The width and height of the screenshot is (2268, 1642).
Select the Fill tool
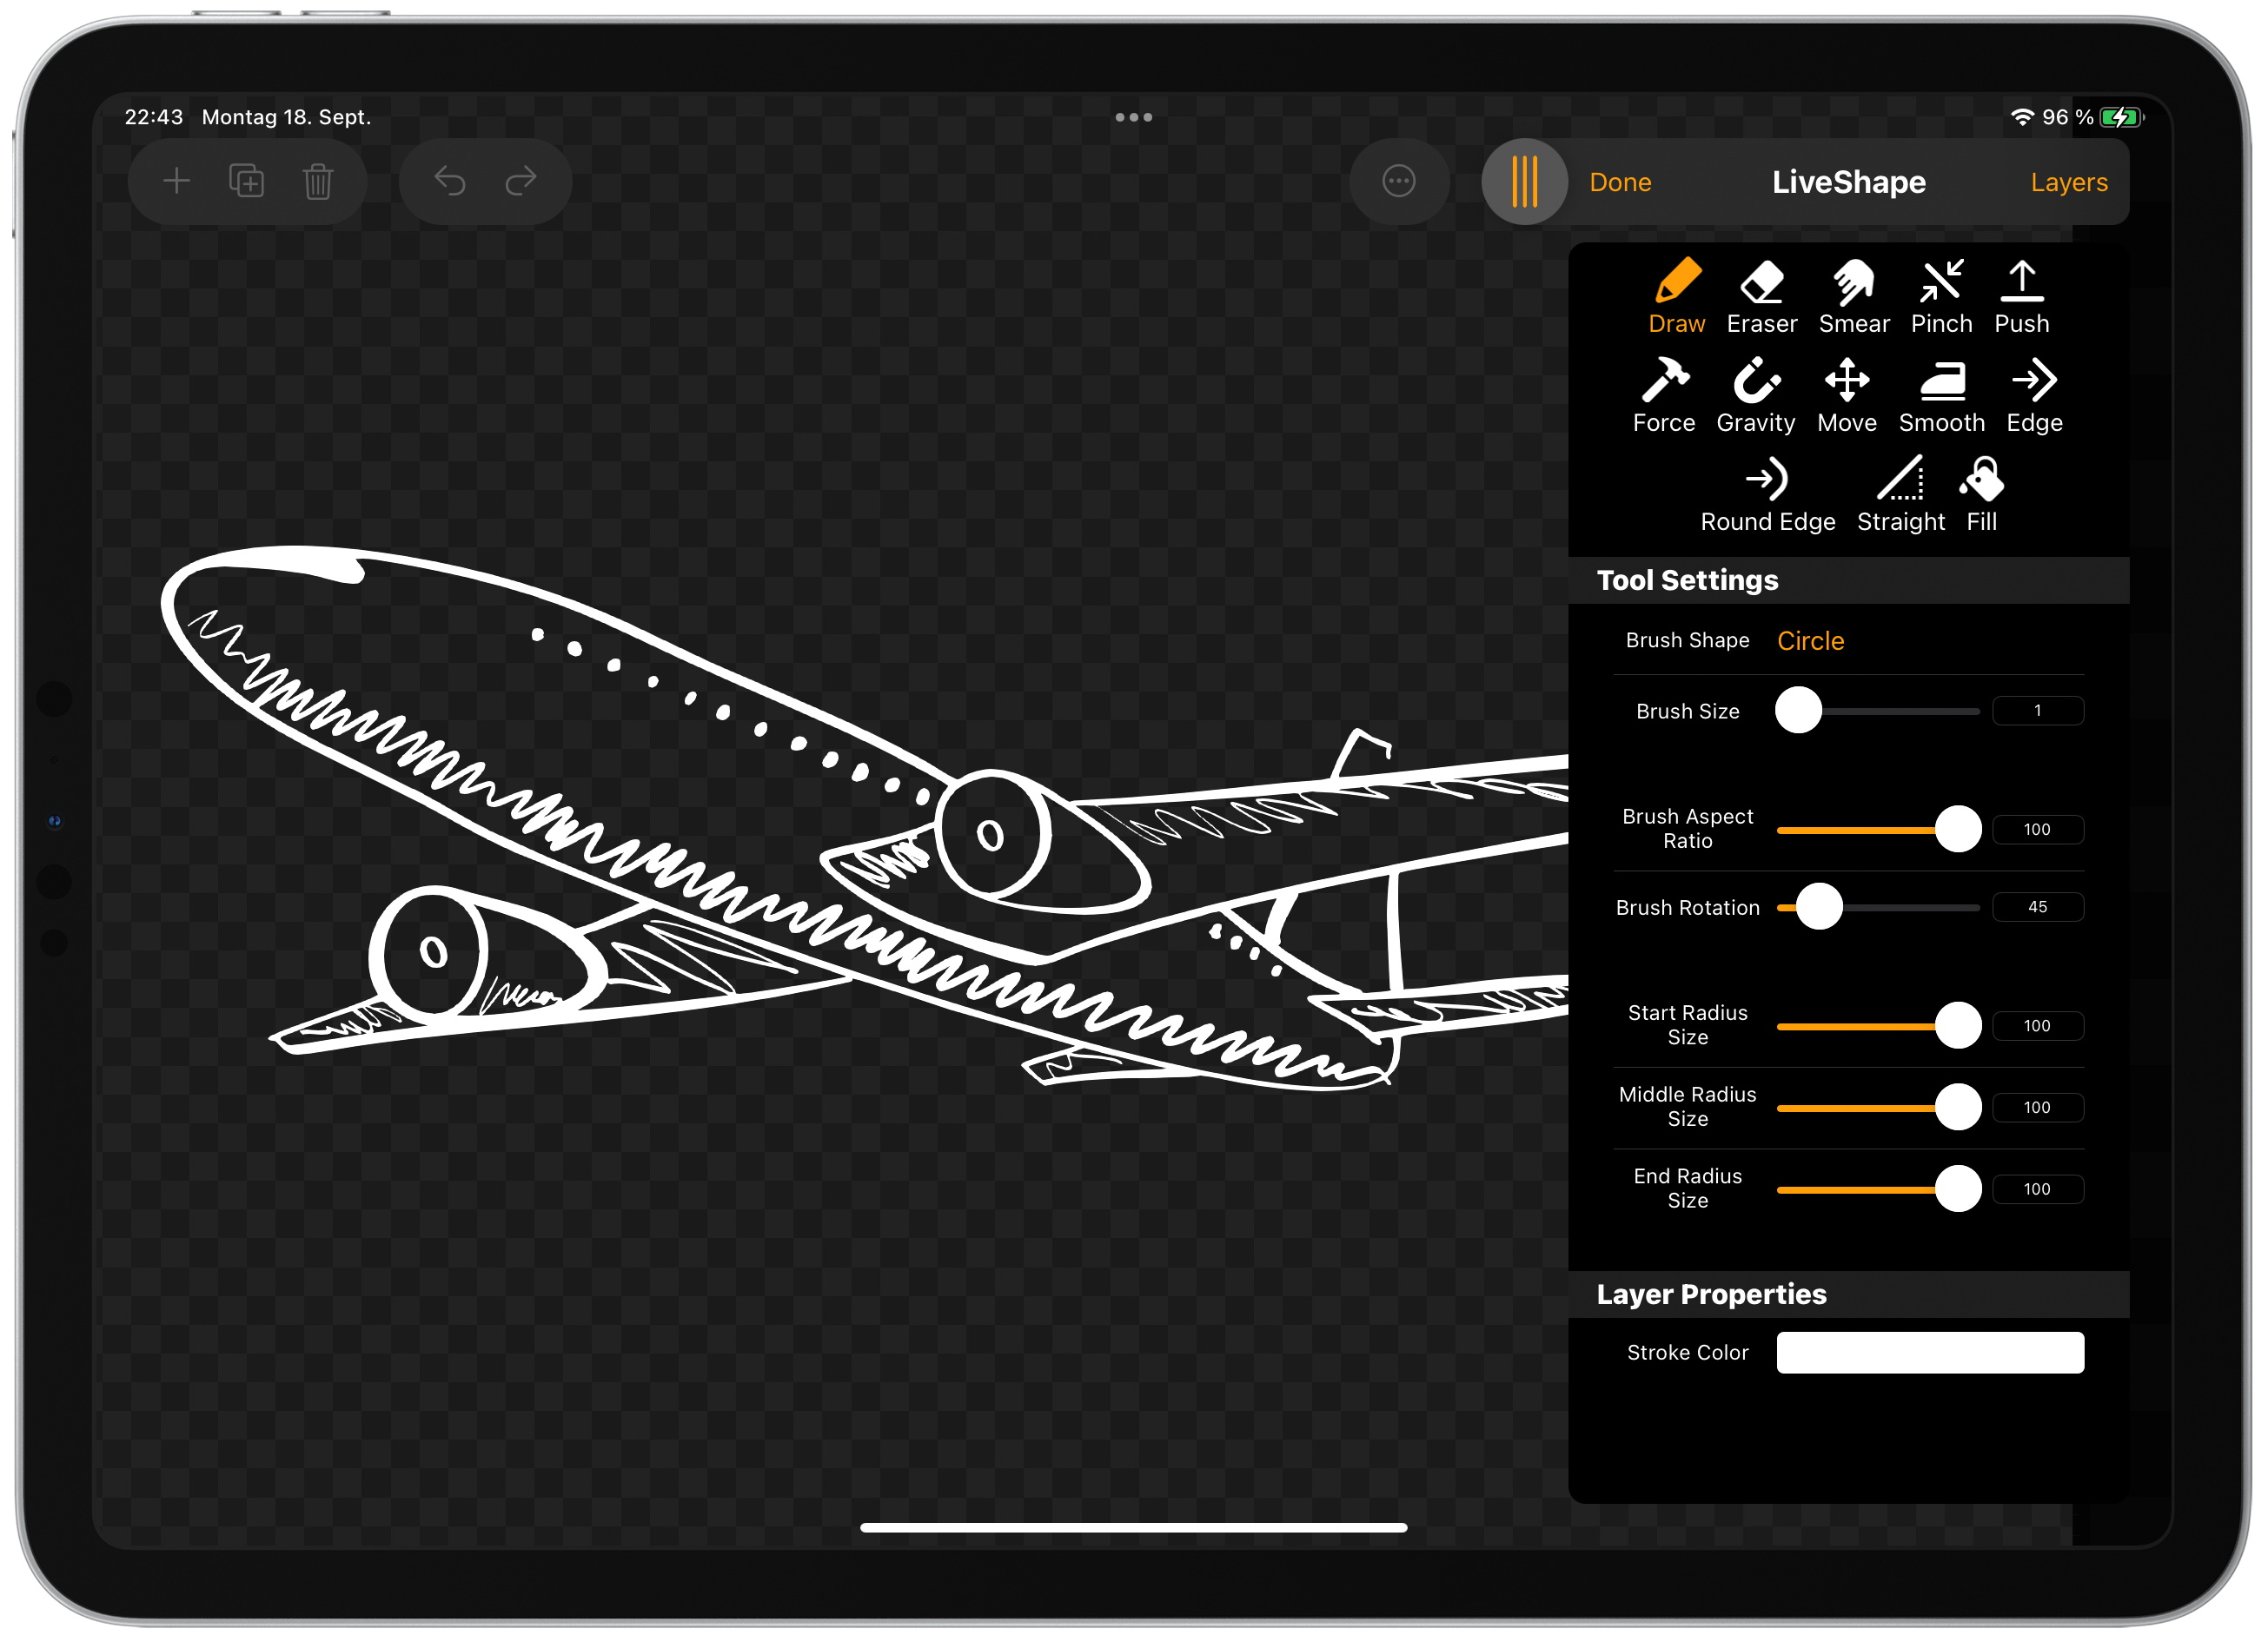pos(1981,494)
